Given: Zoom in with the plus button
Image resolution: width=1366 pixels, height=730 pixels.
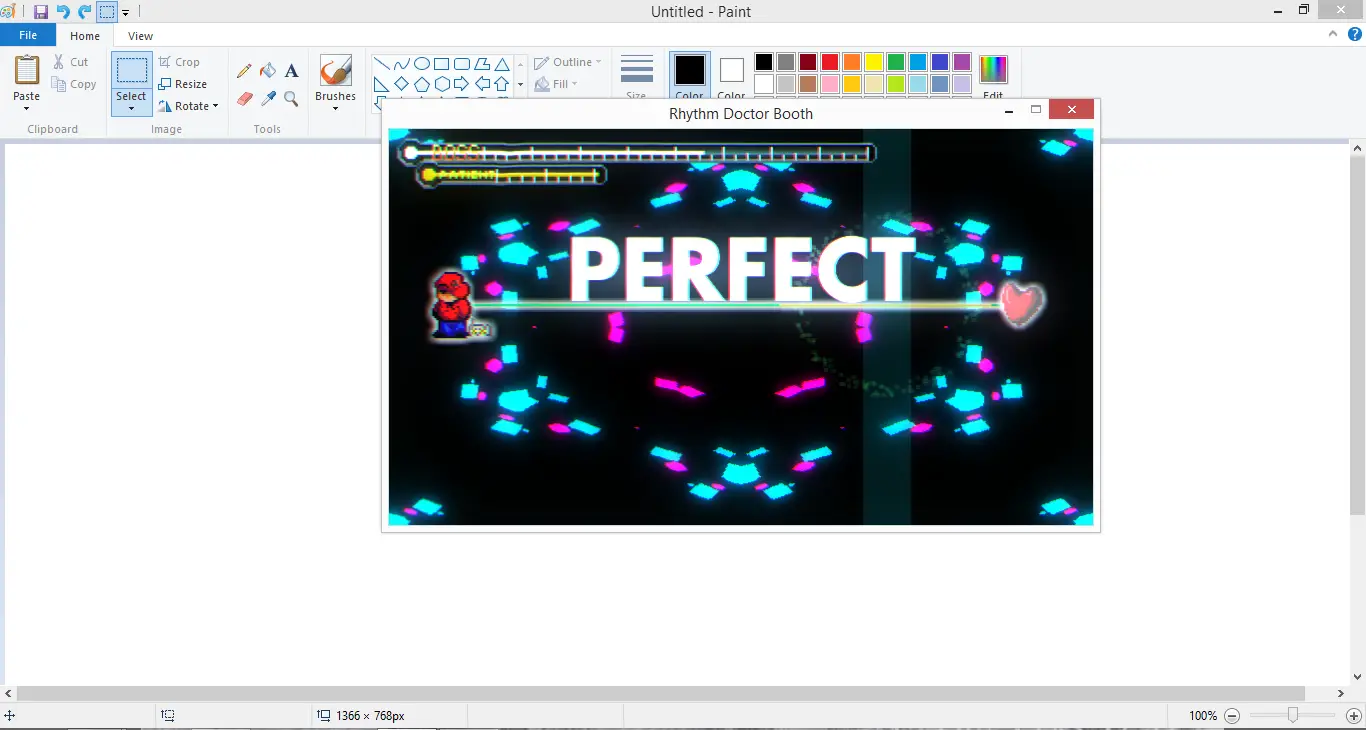Looking at the screenshot, I should 1354,716.
